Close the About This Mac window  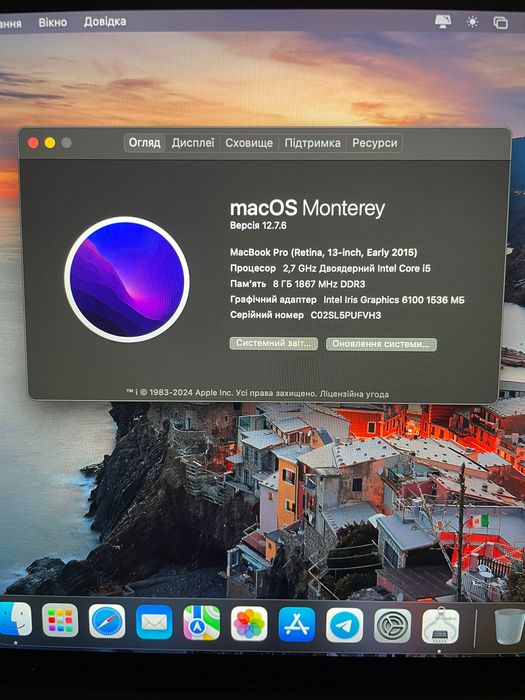pyautogui.click(x=33, y=143)
